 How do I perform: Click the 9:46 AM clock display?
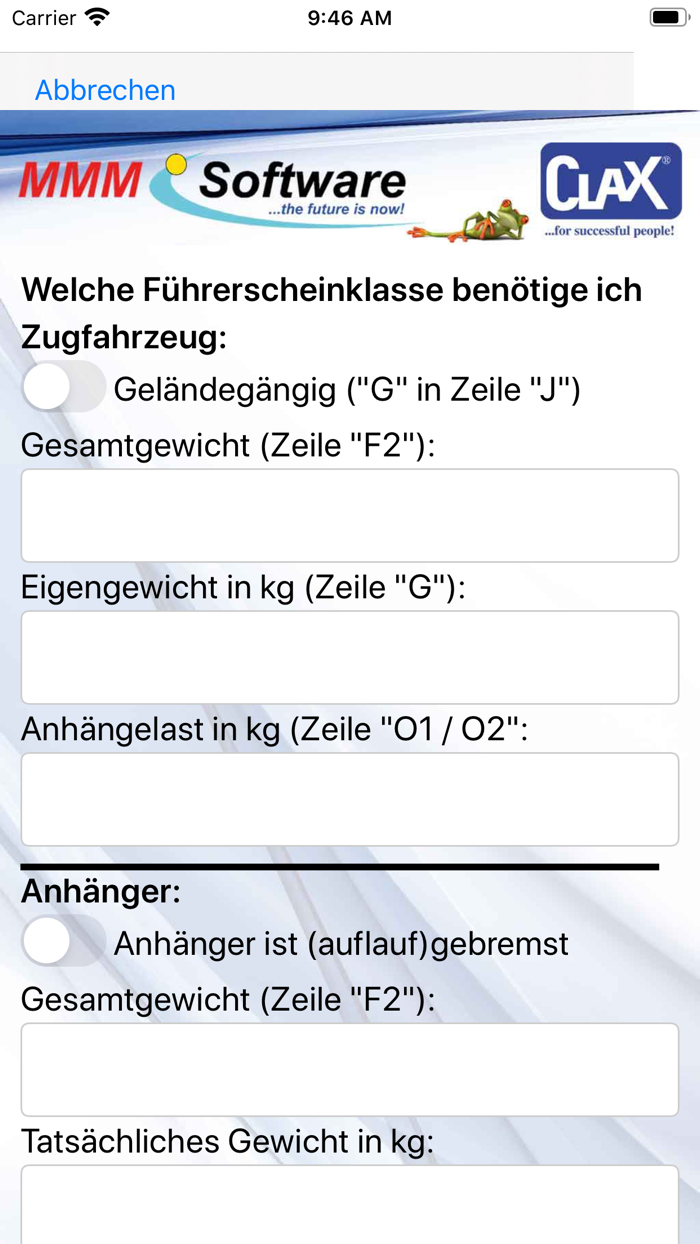[x=348, y=17]
